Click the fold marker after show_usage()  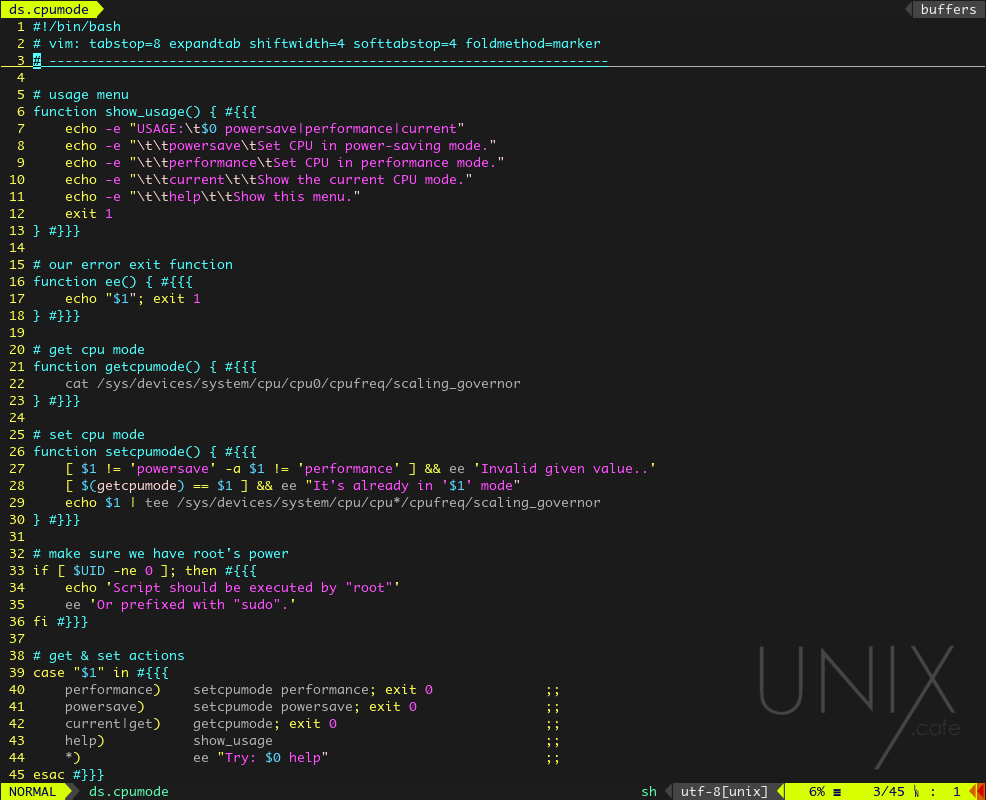tap(241, 111)
